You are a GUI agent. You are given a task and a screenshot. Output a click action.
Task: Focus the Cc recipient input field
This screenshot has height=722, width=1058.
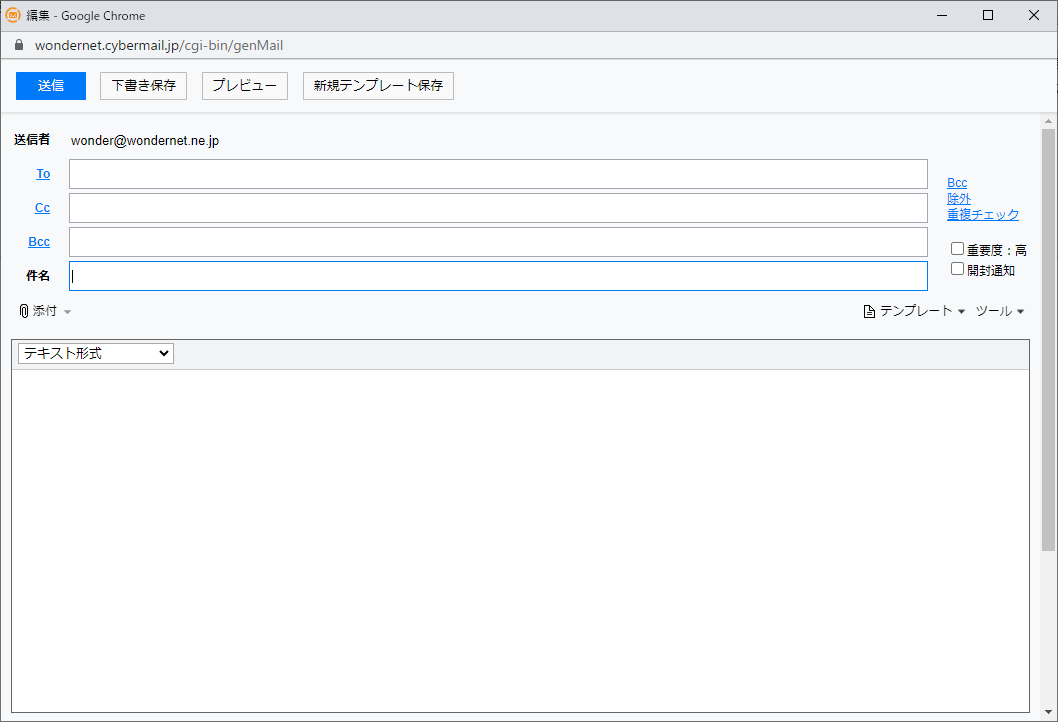coord(498,208)
